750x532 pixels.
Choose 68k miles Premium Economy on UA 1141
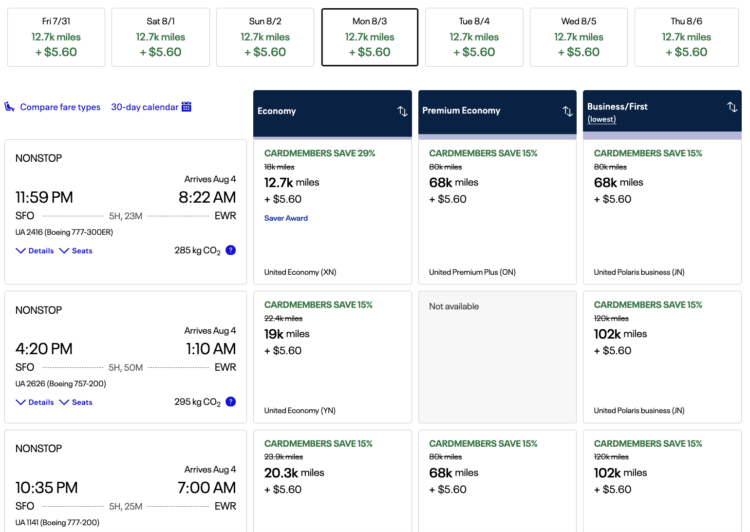tap(497, 481)
